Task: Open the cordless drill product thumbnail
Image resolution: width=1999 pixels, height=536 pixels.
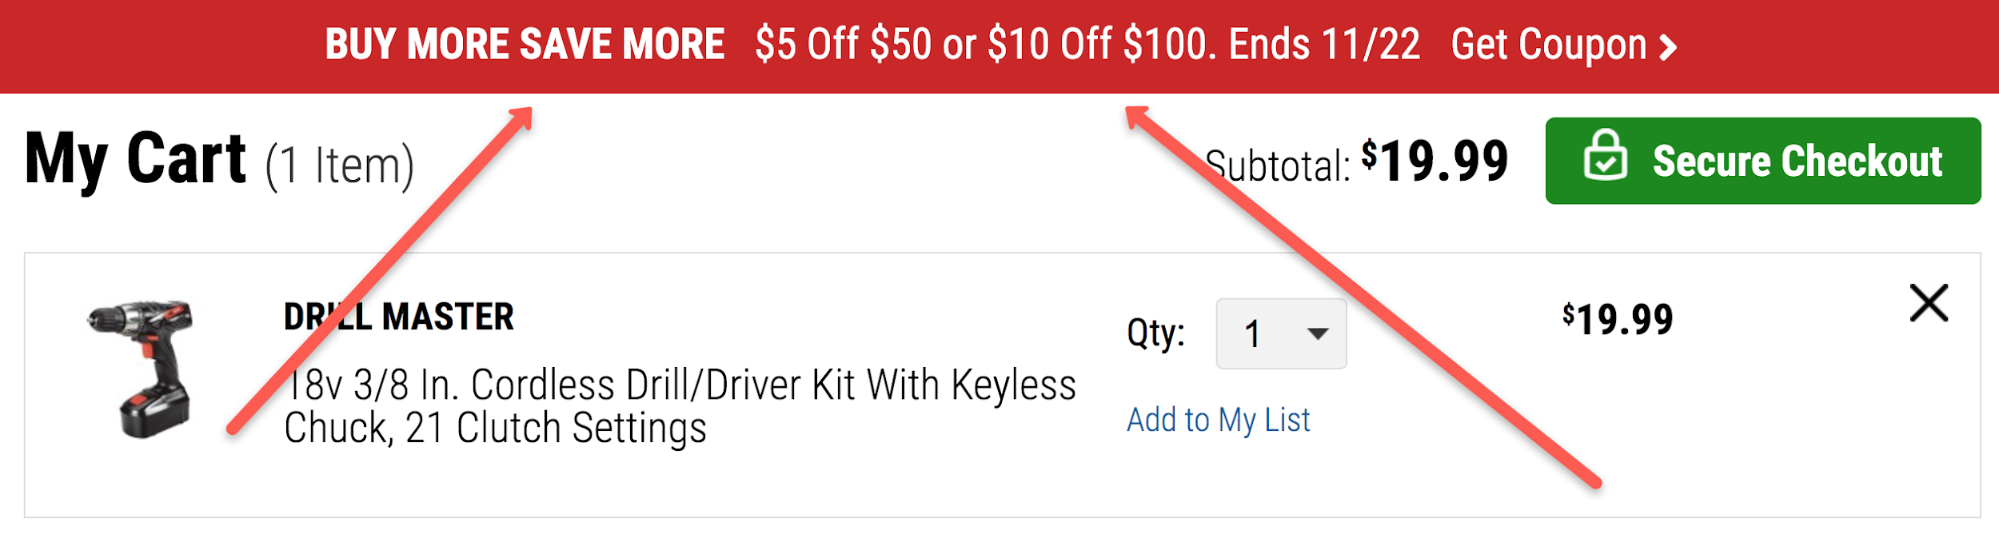Action: click(x=142, y=368)
